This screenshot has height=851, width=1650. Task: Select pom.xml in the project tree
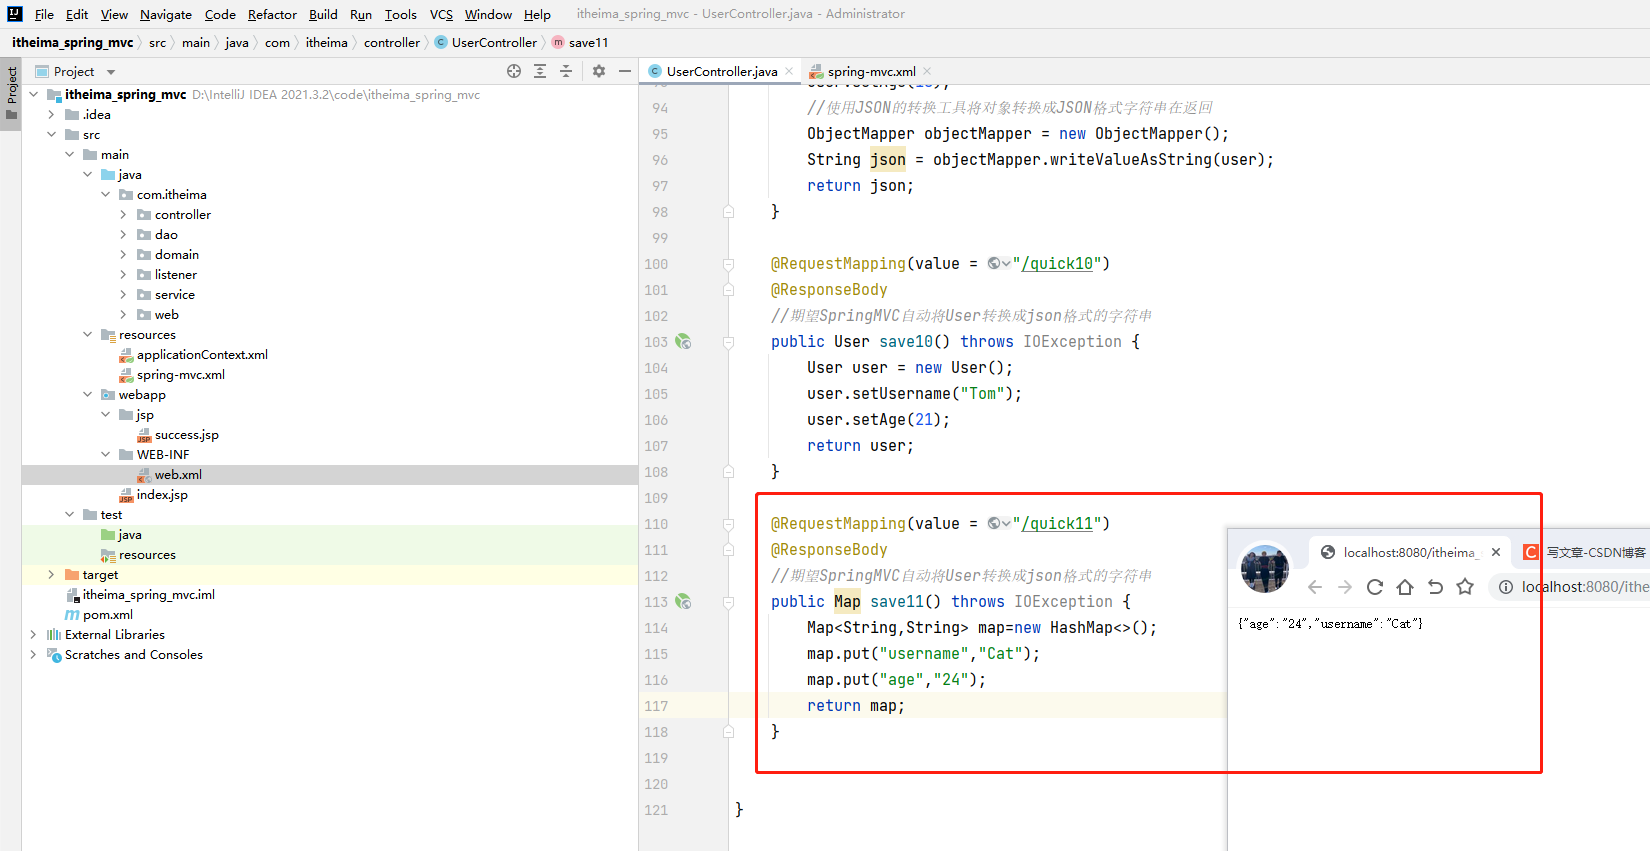(107, 615)
